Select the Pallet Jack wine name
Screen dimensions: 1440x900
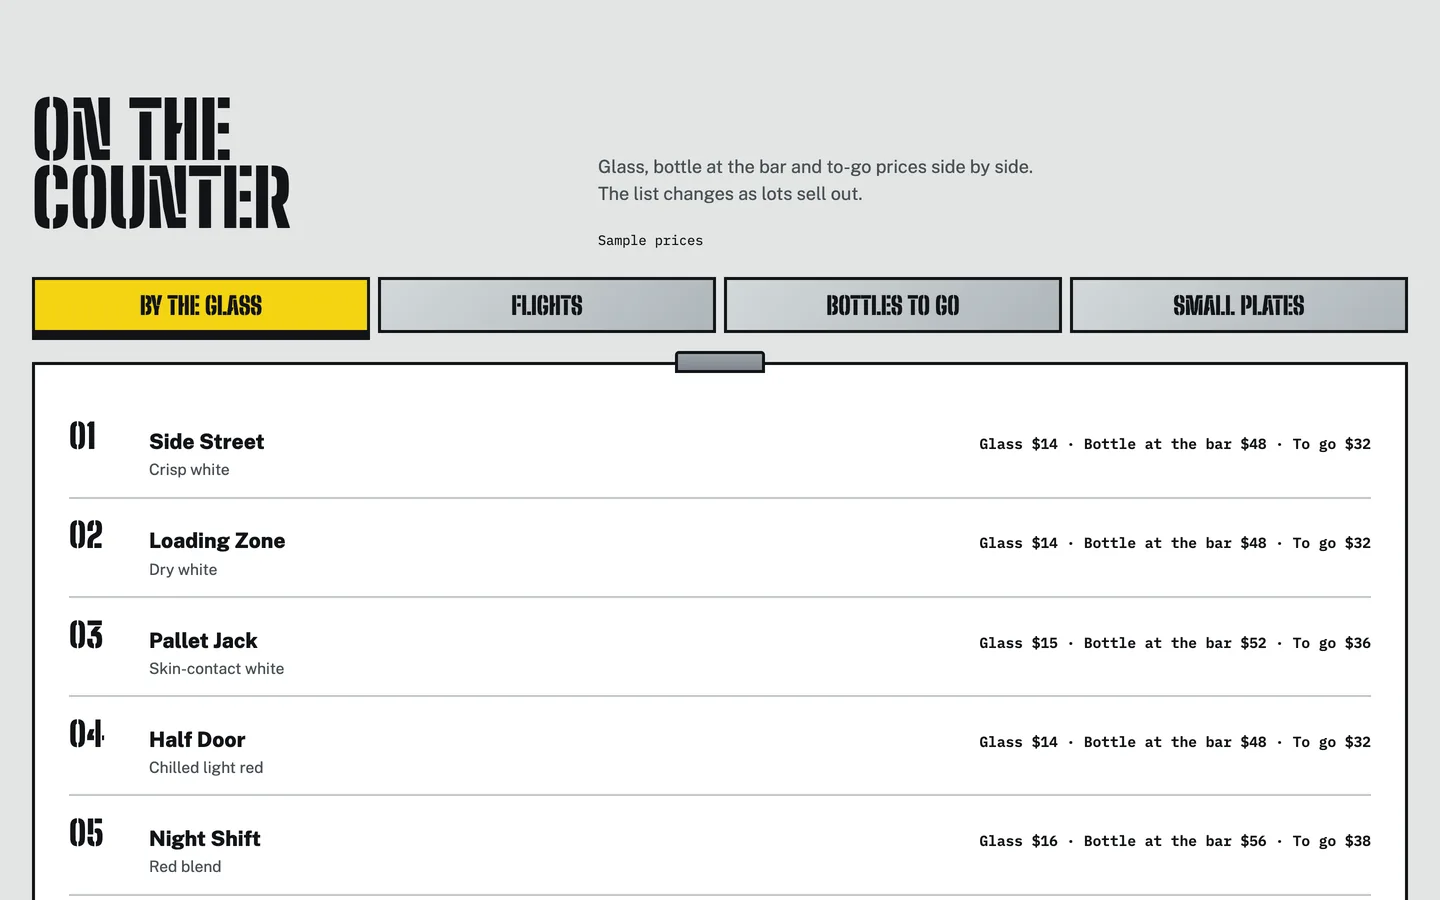[203, 641]
